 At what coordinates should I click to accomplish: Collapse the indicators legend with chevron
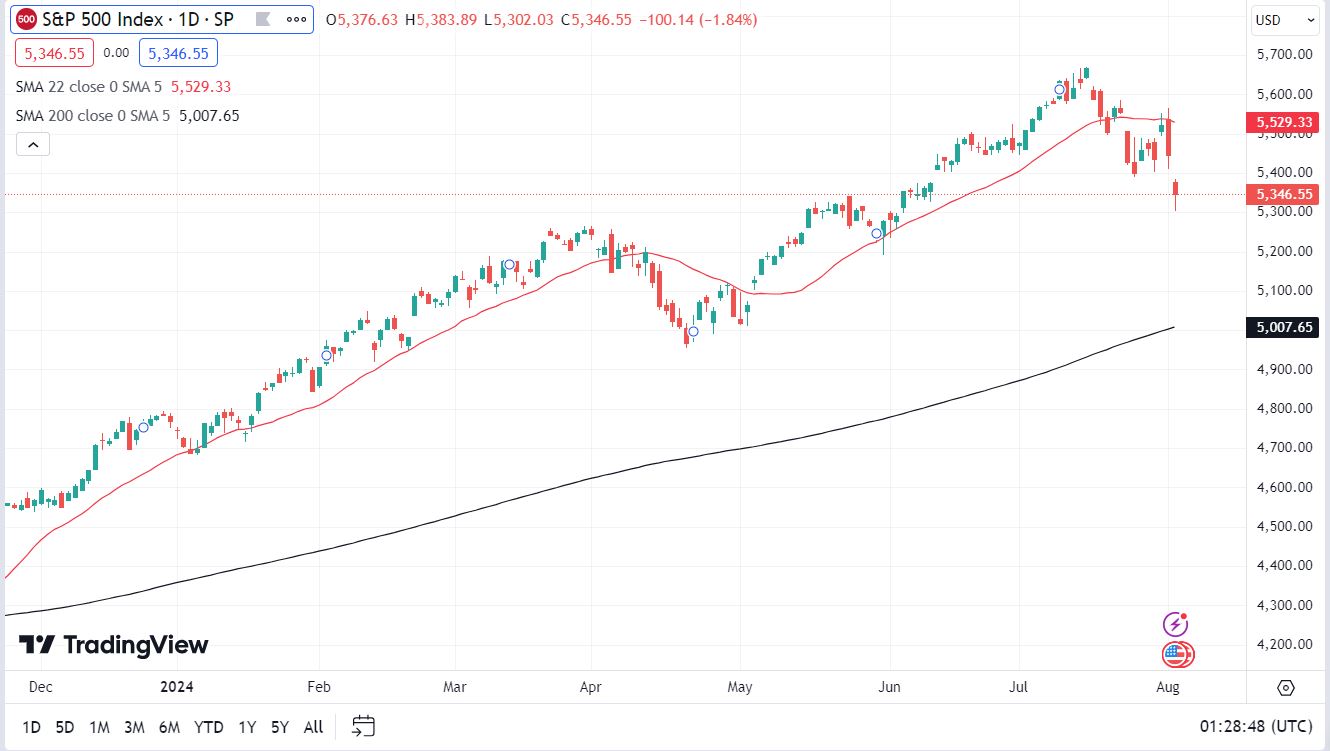(x=33, y=145)
